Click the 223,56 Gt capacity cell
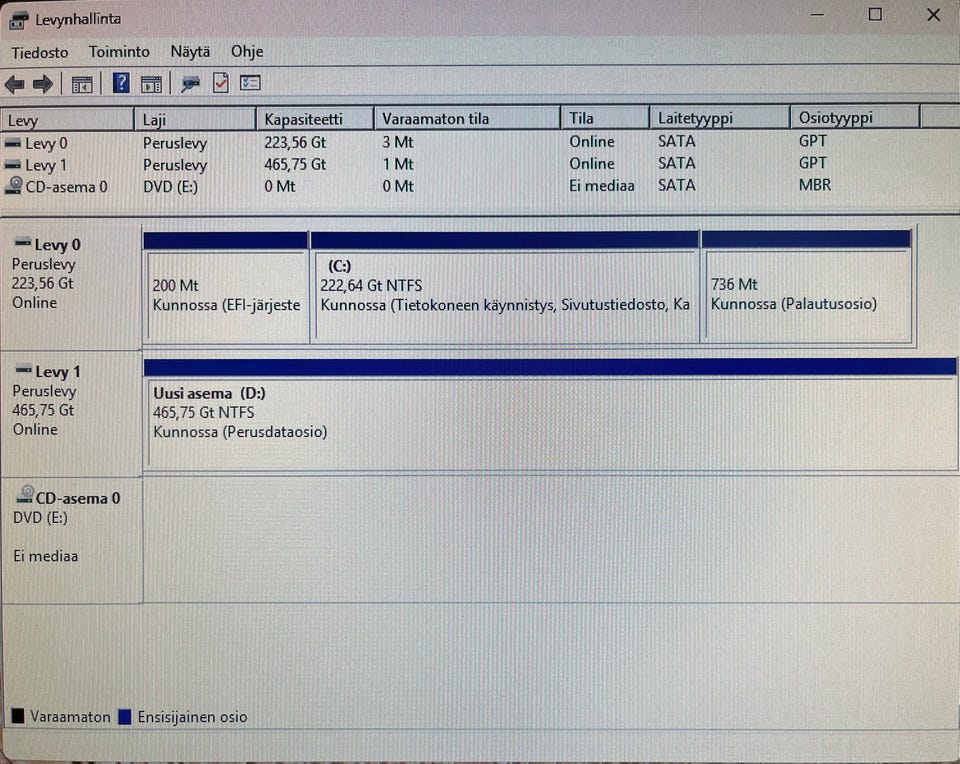 (295, 143)
